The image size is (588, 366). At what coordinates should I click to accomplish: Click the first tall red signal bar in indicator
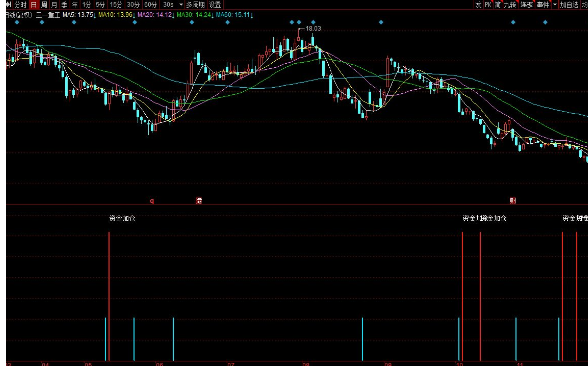point(109,296)
